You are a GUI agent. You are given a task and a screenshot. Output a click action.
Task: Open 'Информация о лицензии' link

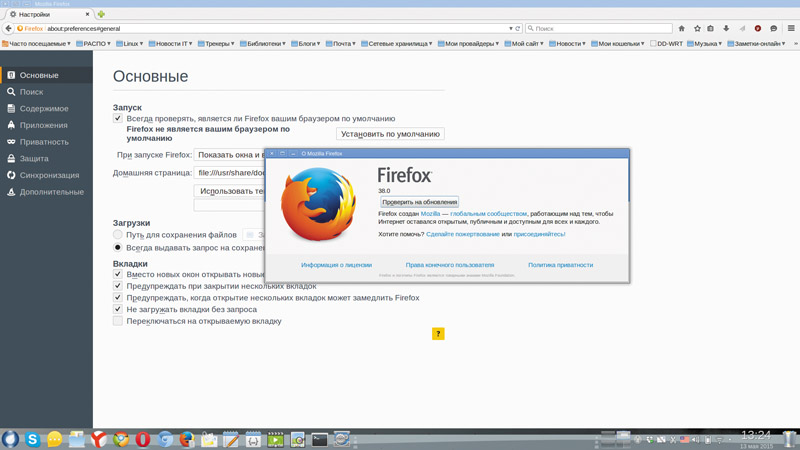(x=336, y=265)
